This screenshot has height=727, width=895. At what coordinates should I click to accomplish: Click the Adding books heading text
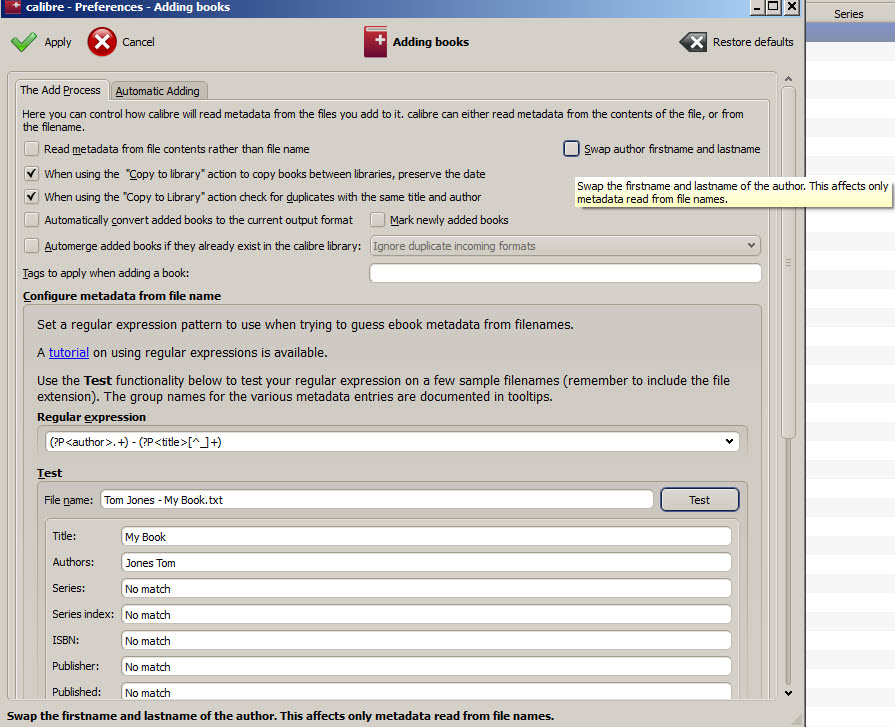coord(431,42)
